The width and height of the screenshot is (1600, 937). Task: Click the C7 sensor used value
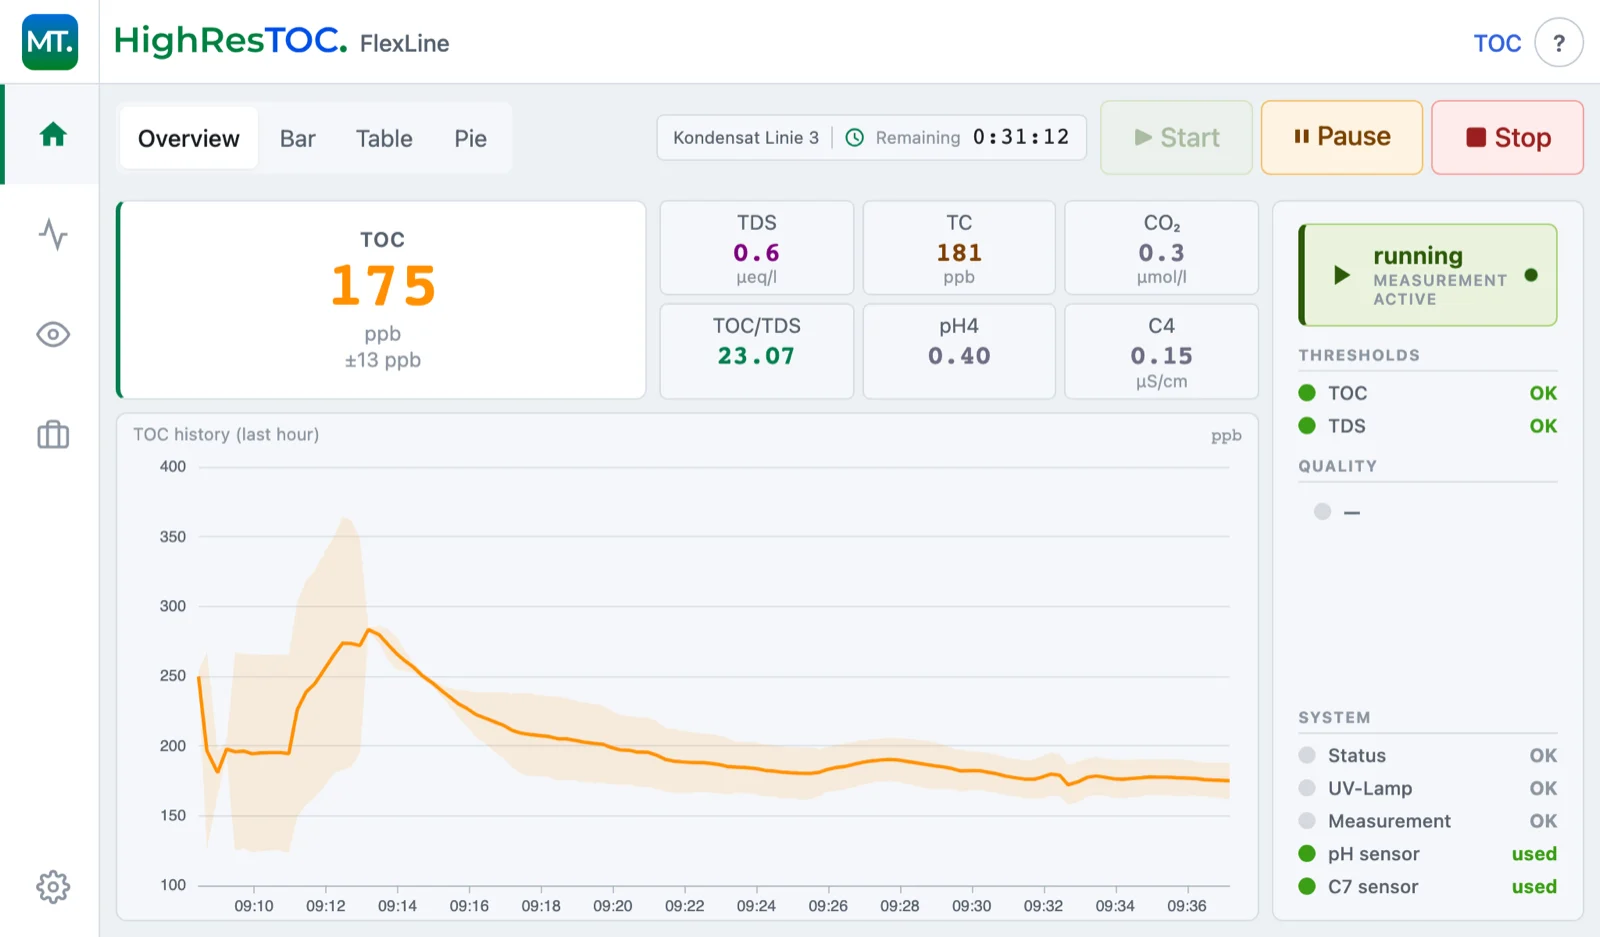tap(1534, 886)
